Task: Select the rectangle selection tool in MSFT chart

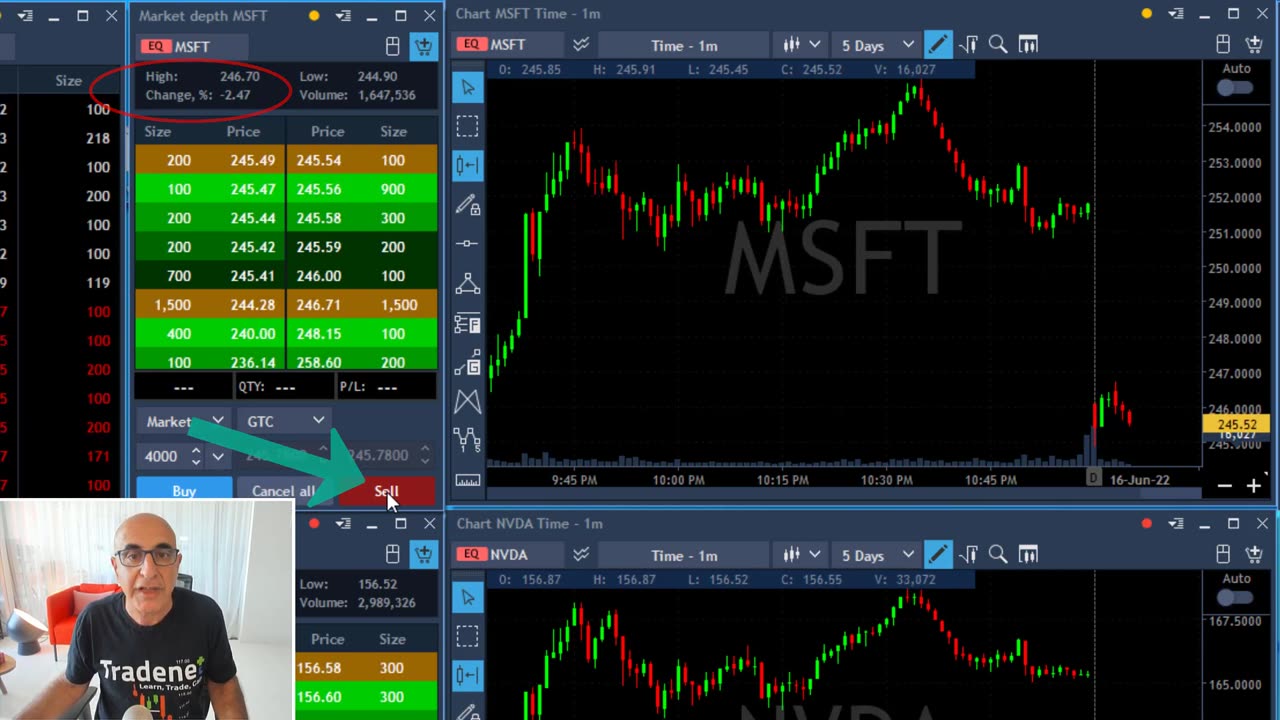Action: [467, 126]
